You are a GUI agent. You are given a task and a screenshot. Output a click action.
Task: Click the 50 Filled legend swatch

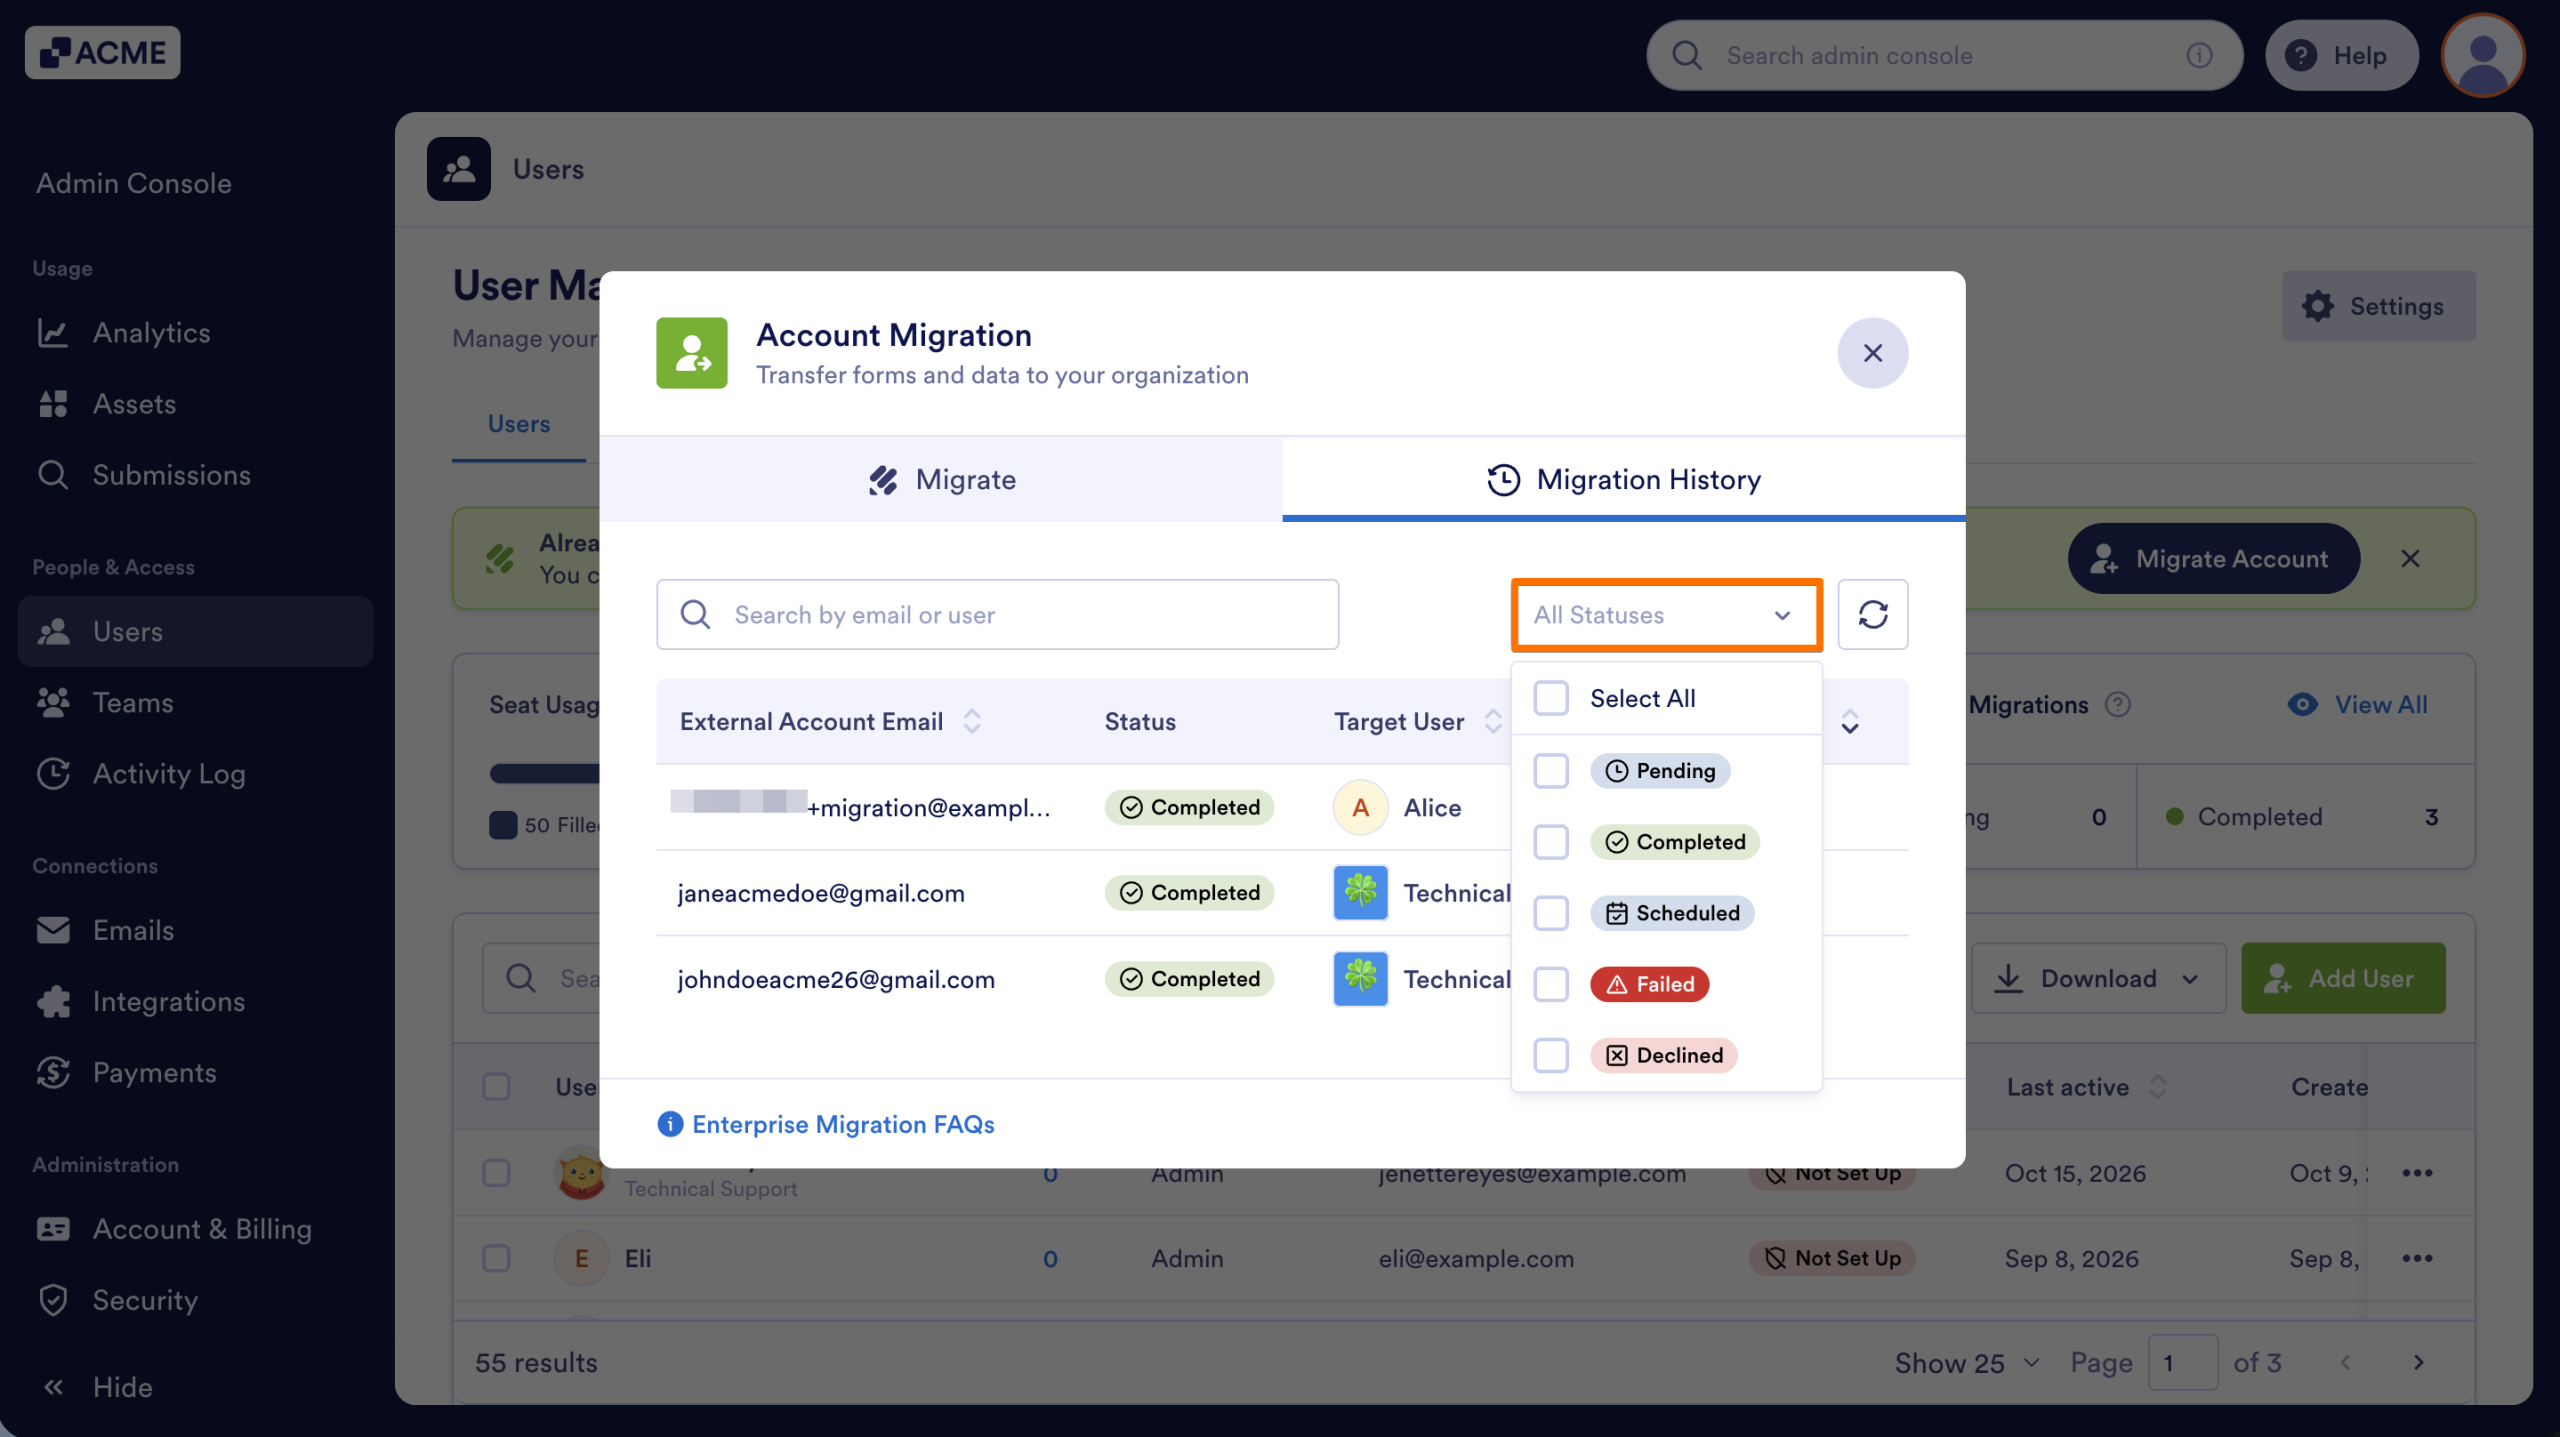click(x=503, y=825)
